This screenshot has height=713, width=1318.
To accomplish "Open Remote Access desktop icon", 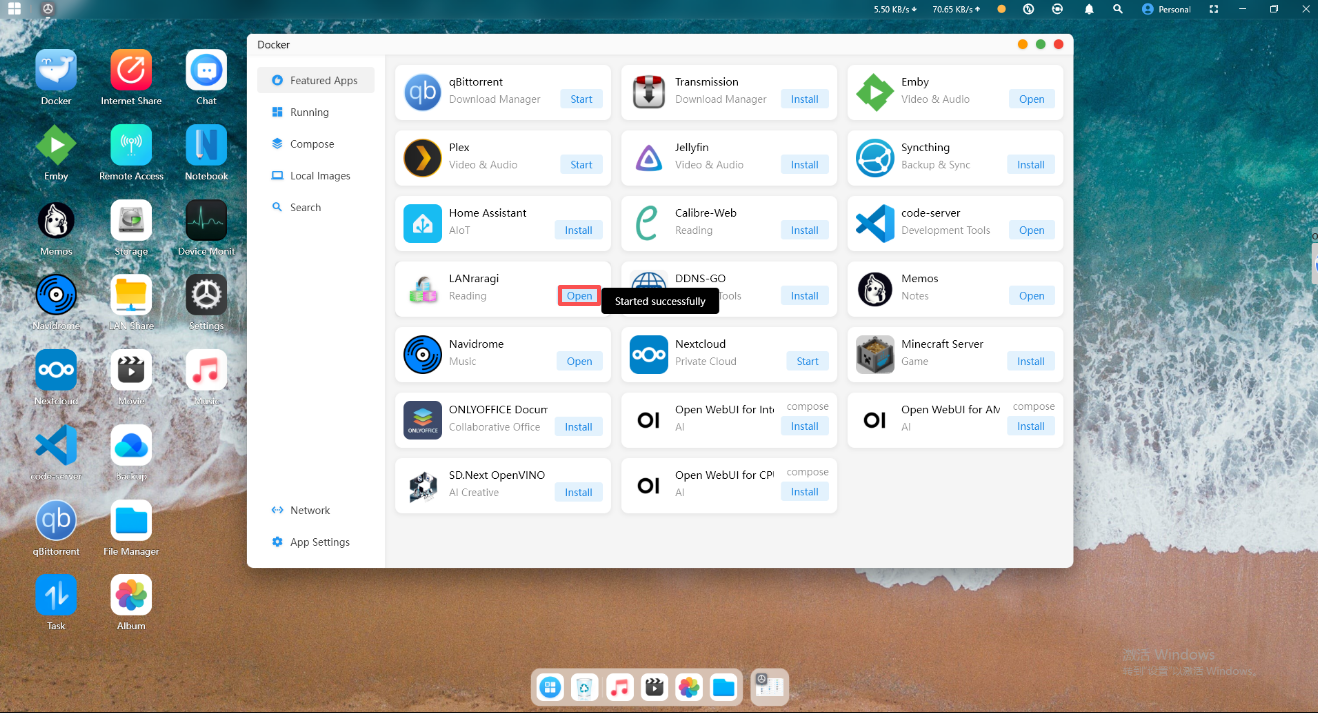I will pos(131,145).
